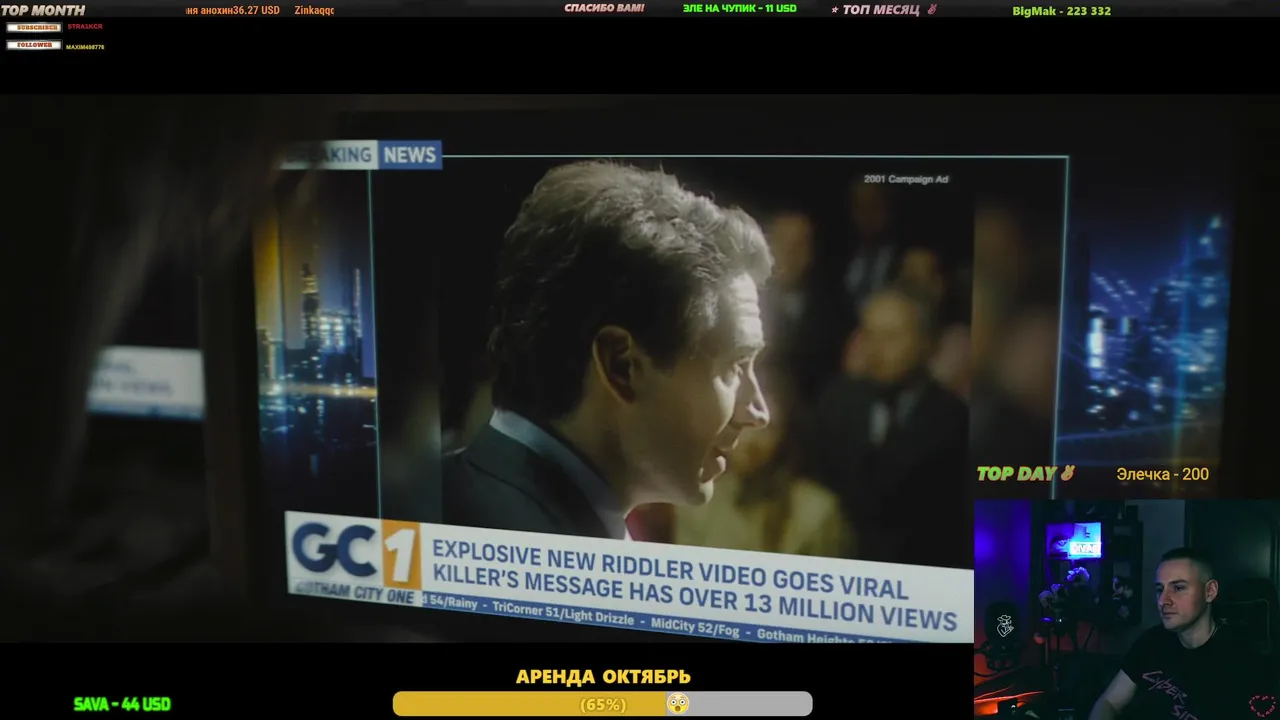Click the '2001 Campaign Ad' caption
Viewport: 1280px width, 720px height.
point(906,179)
